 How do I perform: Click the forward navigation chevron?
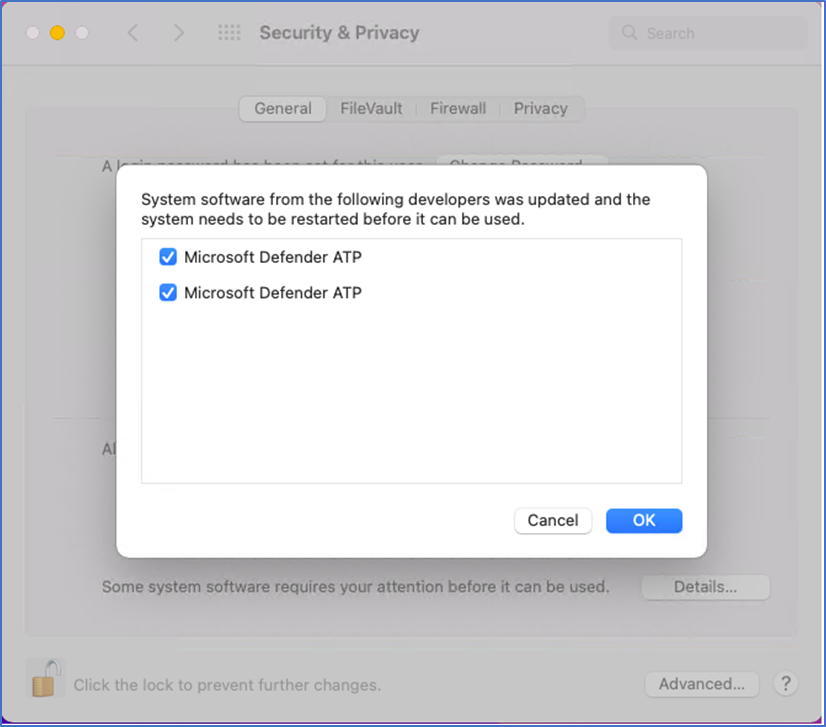tap(179, 33)
